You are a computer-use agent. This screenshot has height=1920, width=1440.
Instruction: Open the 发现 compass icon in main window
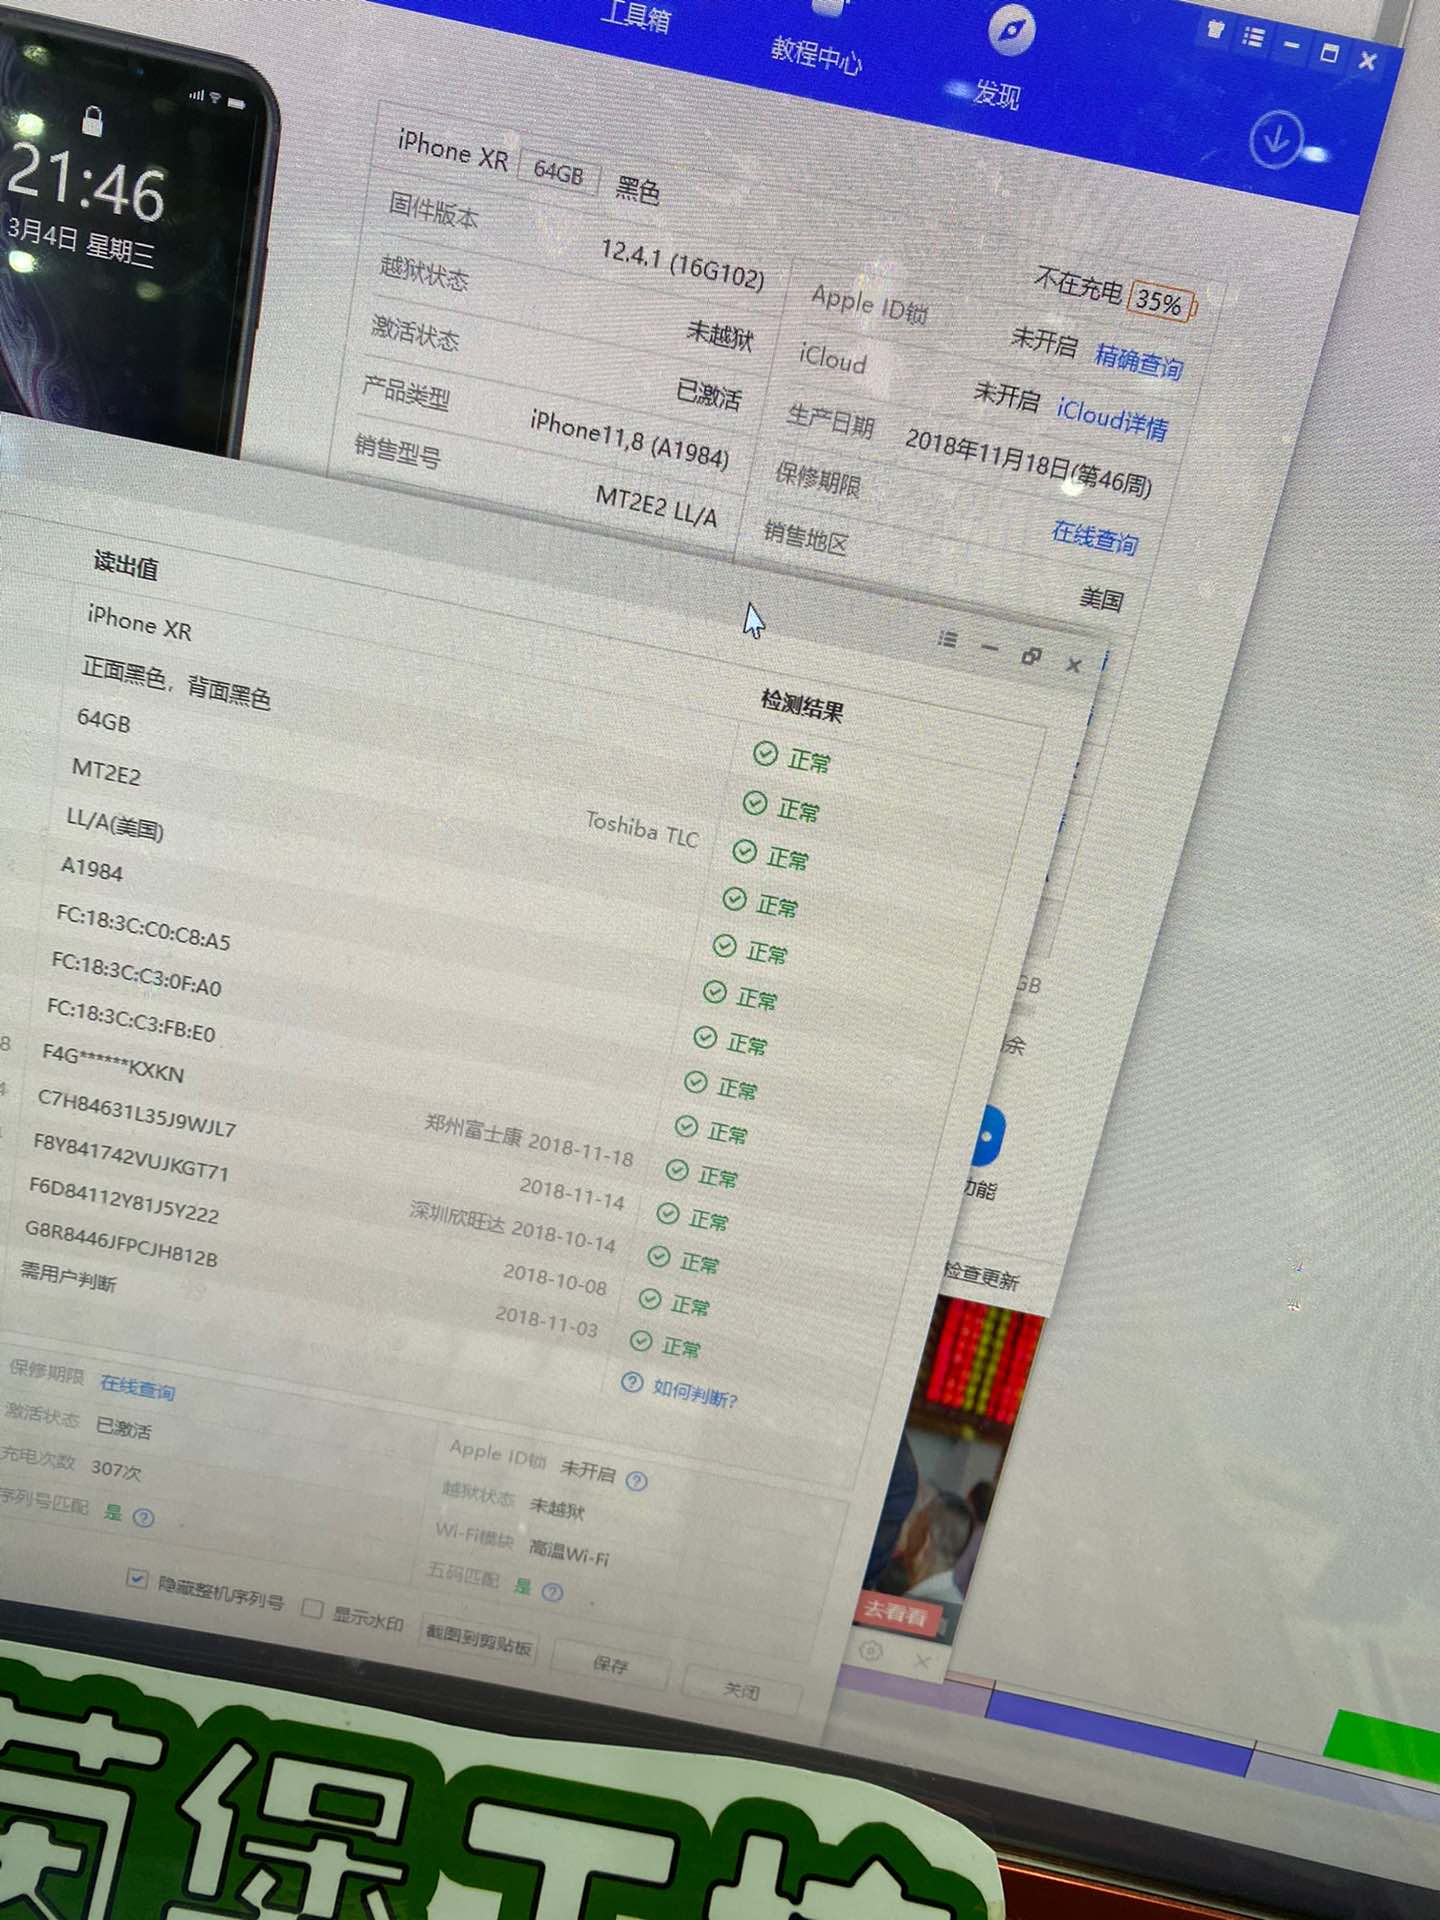point(1012,30)
